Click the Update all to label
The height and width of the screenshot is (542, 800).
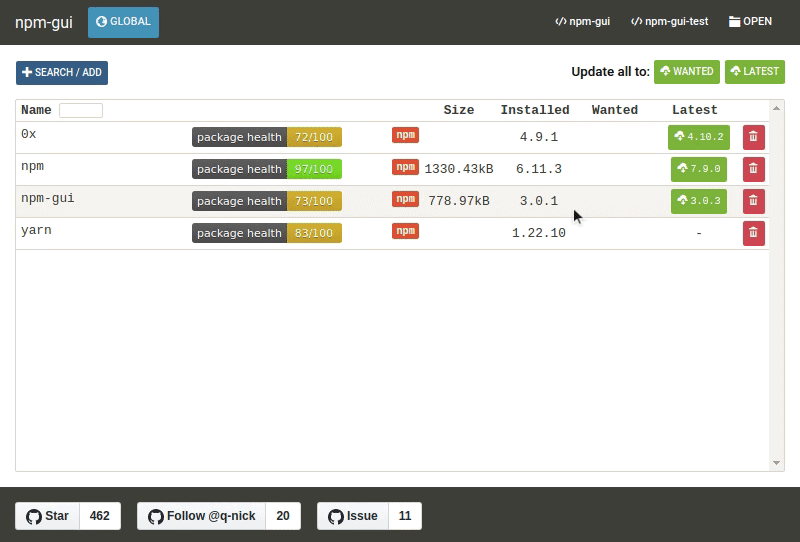pos(610,71)
